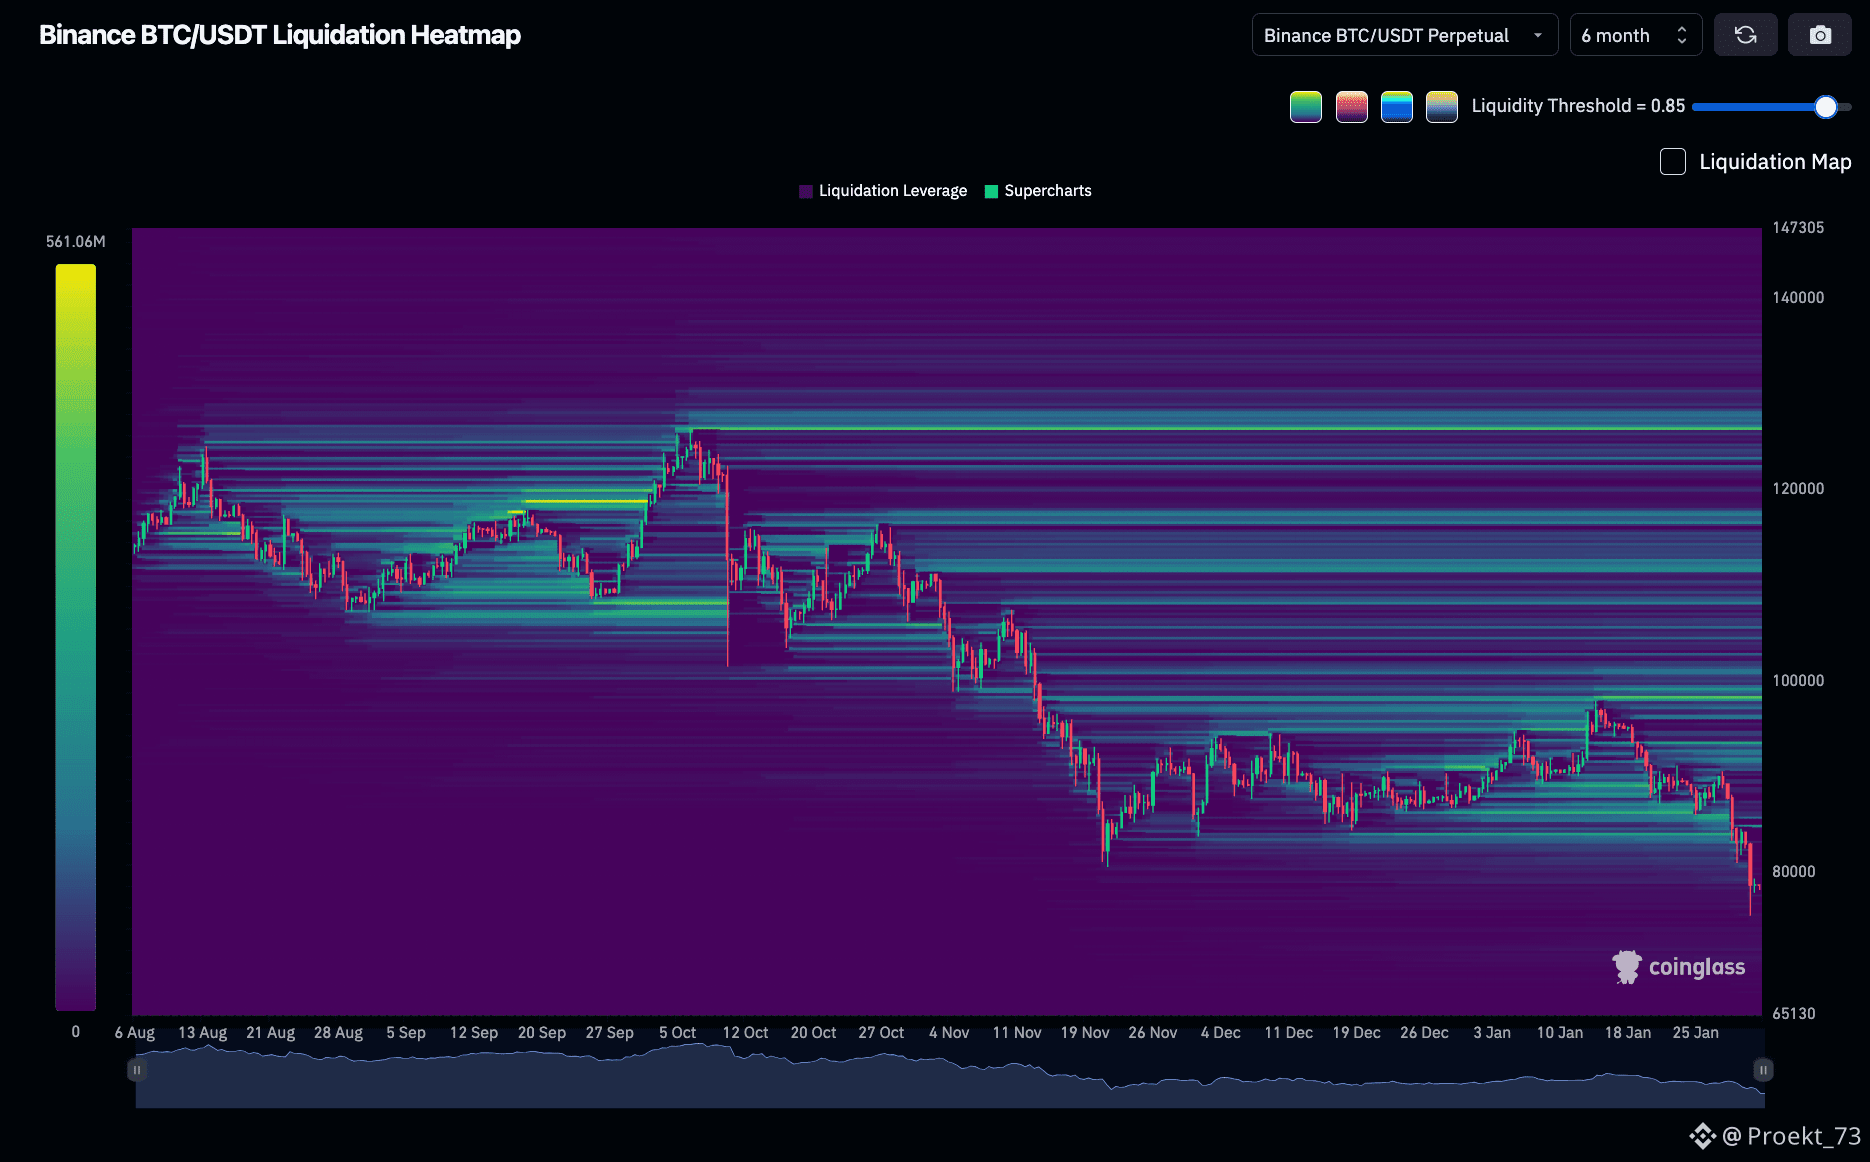
Task: Select the yellow-gray heatmap color theme
Action: coord(1442,106)
